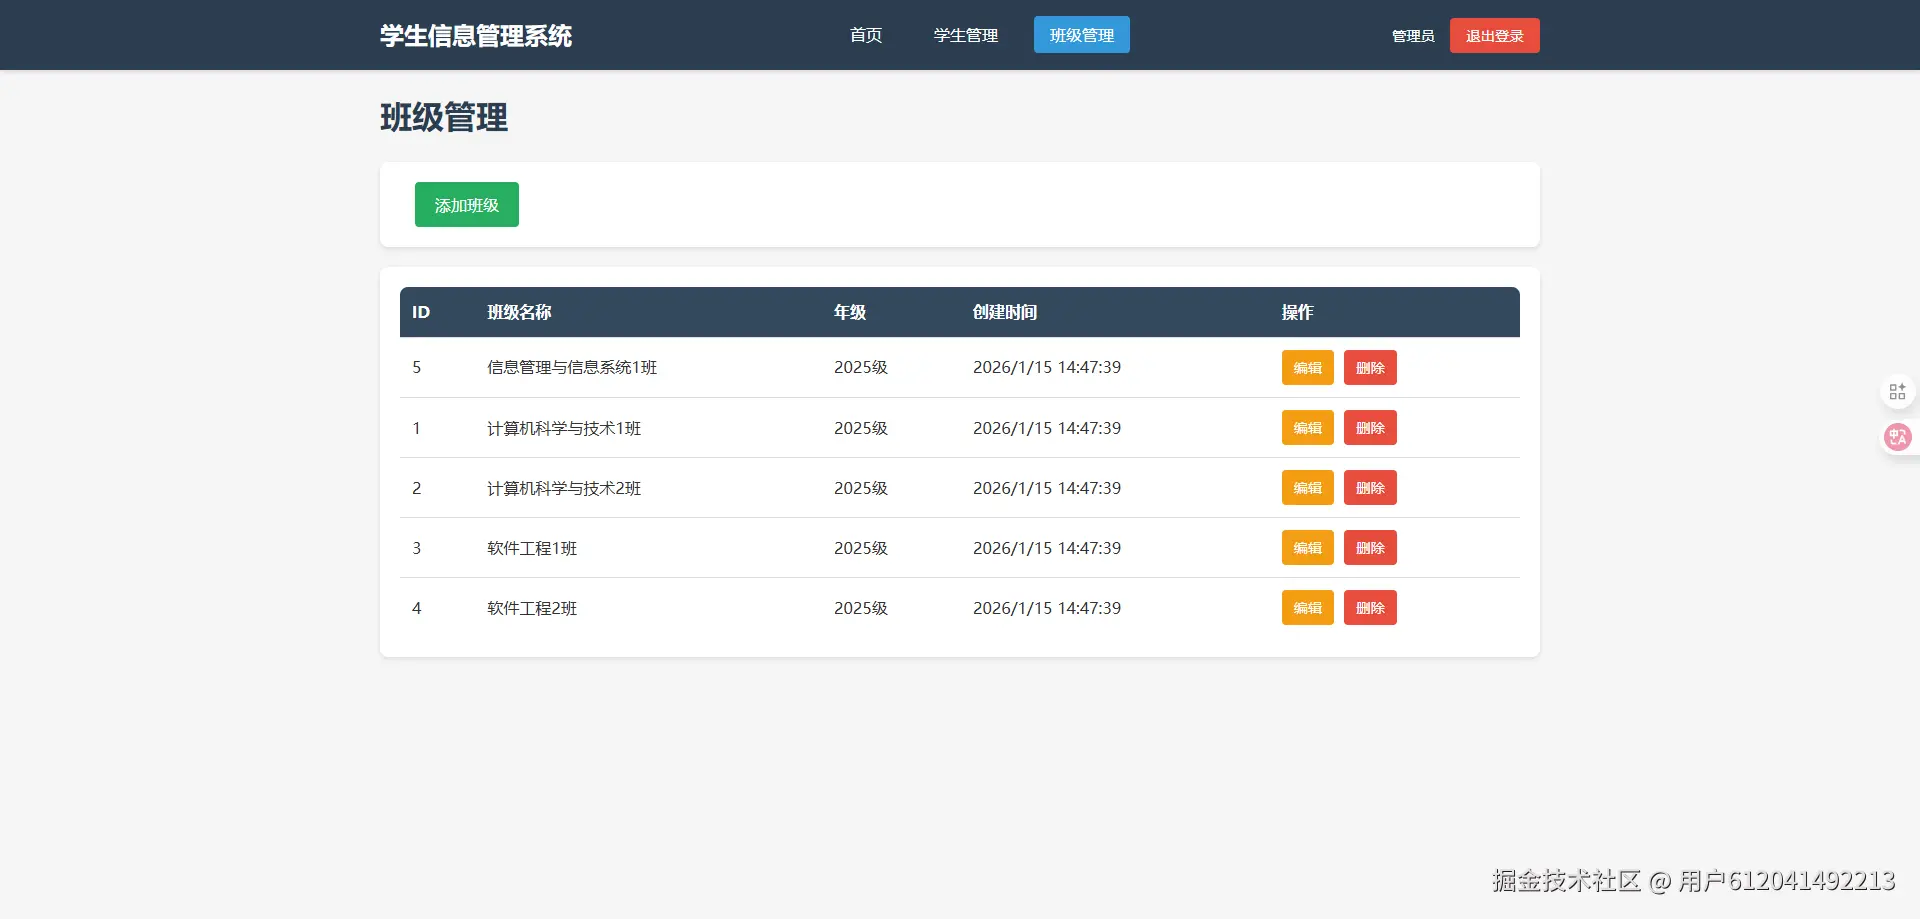This screenshot has width=1920, height=919.
Task: Click the pink translate floating icon
Action: (1897, 437)
